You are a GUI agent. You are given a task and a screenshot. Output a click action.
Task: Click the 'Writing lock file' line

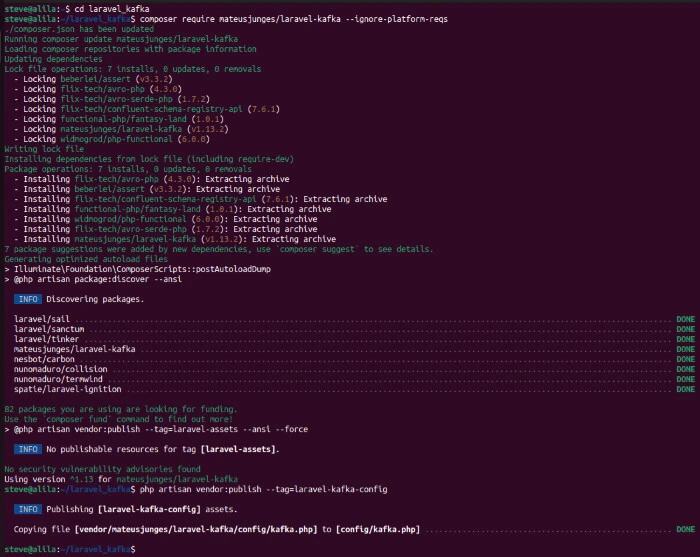44,149
